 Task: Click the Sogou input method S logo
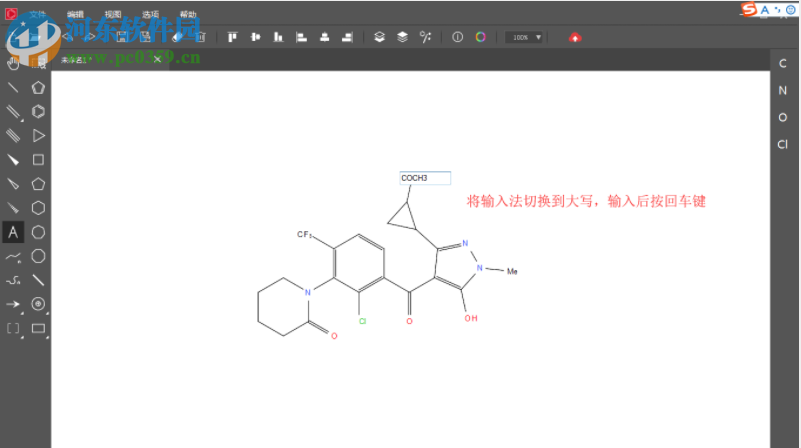click(x=749, y=9)
